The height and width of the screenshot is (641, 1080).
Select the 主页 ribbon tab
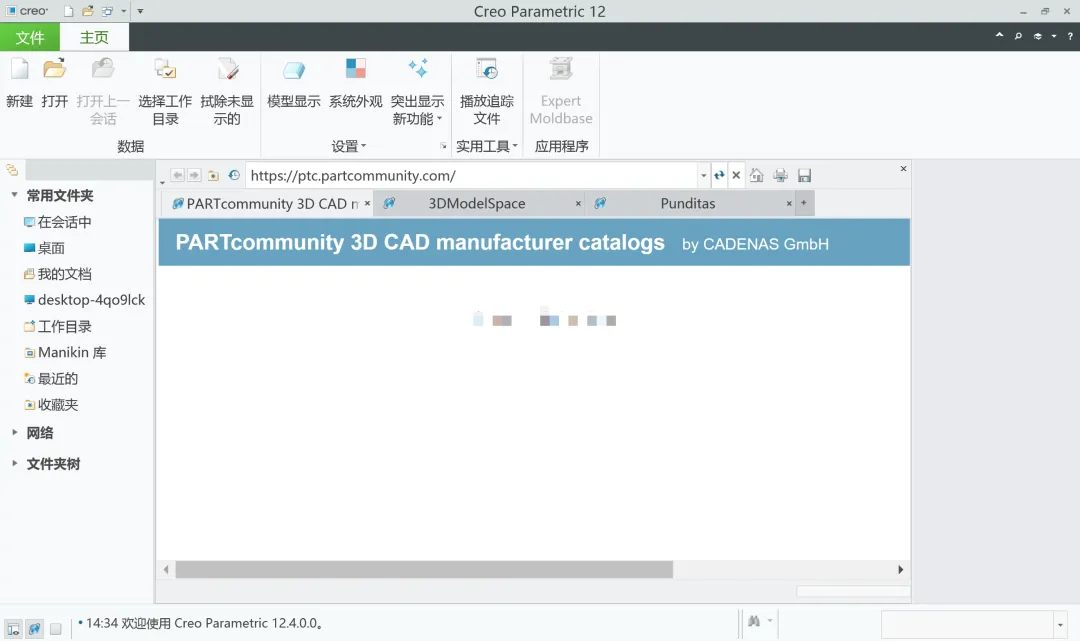click(x=94, y=37)
